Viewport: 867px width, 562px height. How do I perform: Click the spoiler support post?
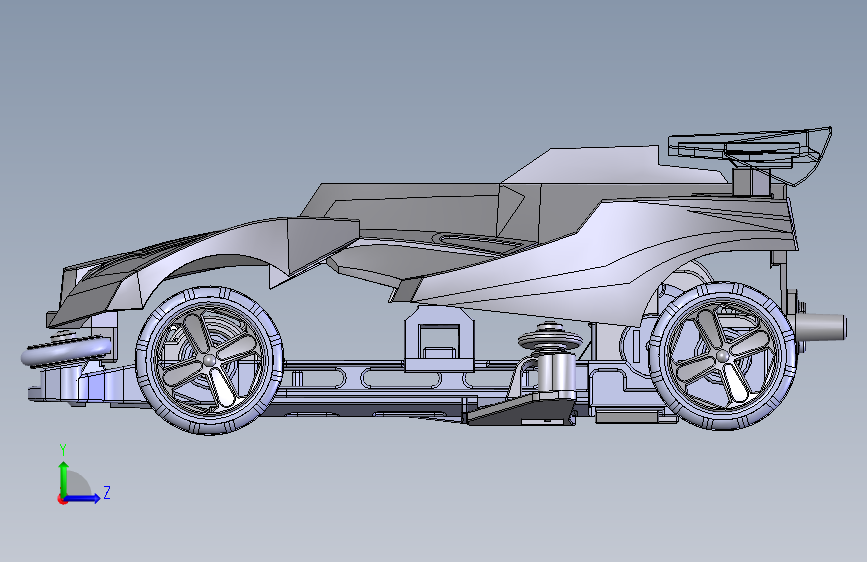(x=751, y=181)
